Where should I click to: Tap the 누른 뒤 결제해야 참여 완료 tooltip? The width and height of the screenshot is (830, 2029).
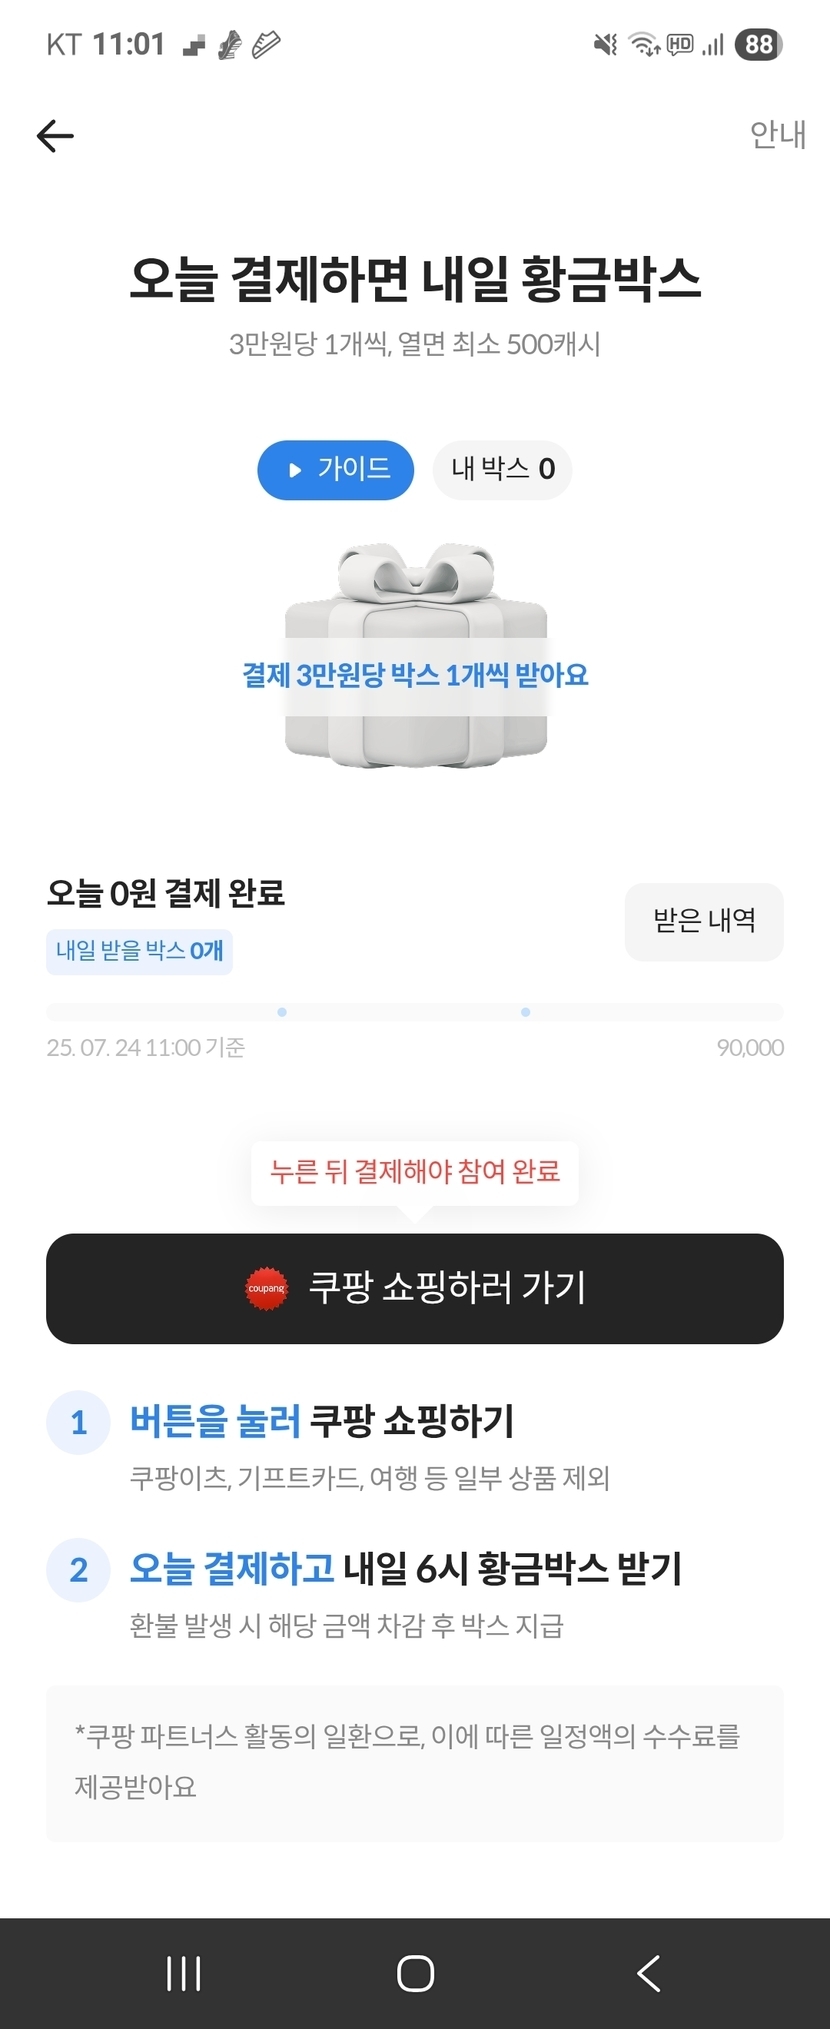(x=415, y=1172)
